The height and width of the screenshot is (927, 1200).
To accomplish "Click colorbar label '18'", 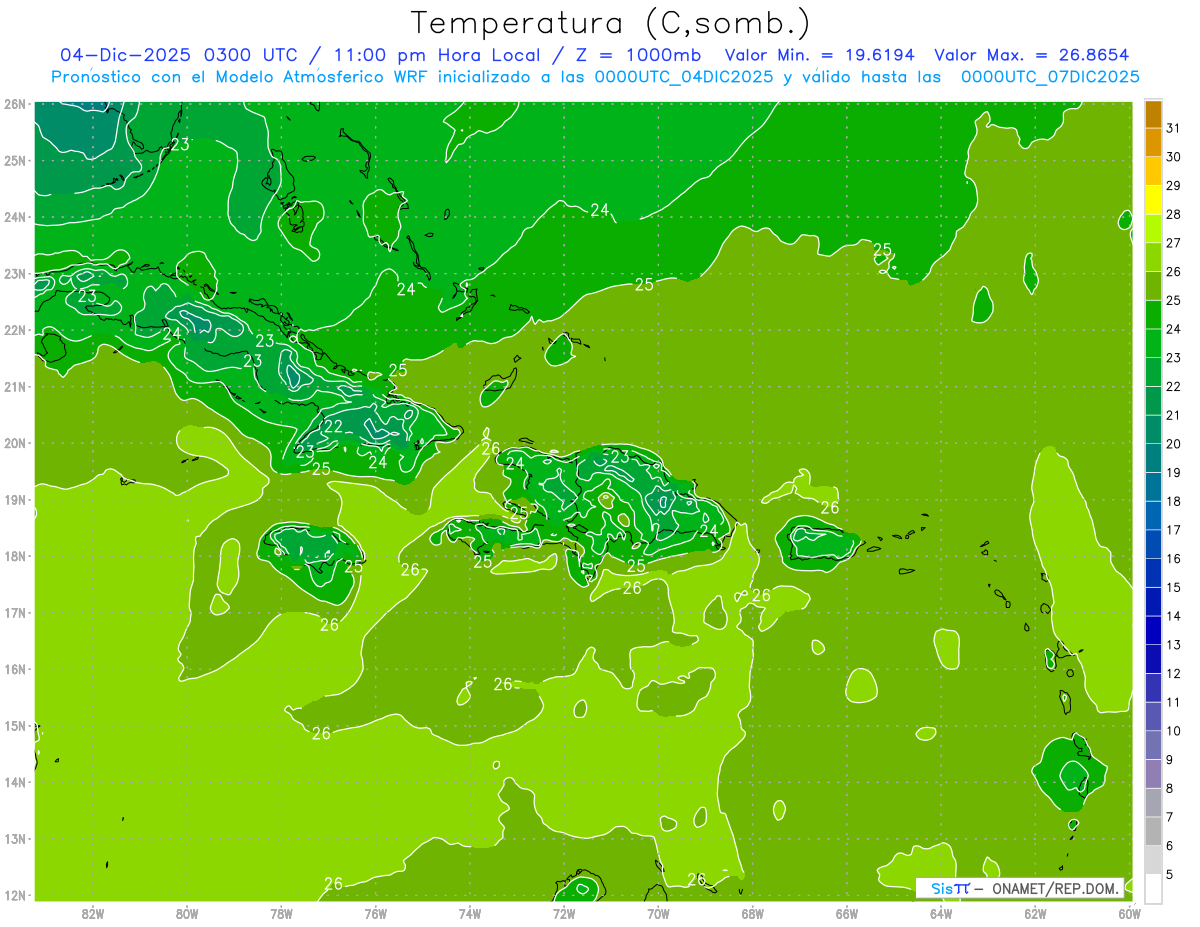I will [1173, 501].
